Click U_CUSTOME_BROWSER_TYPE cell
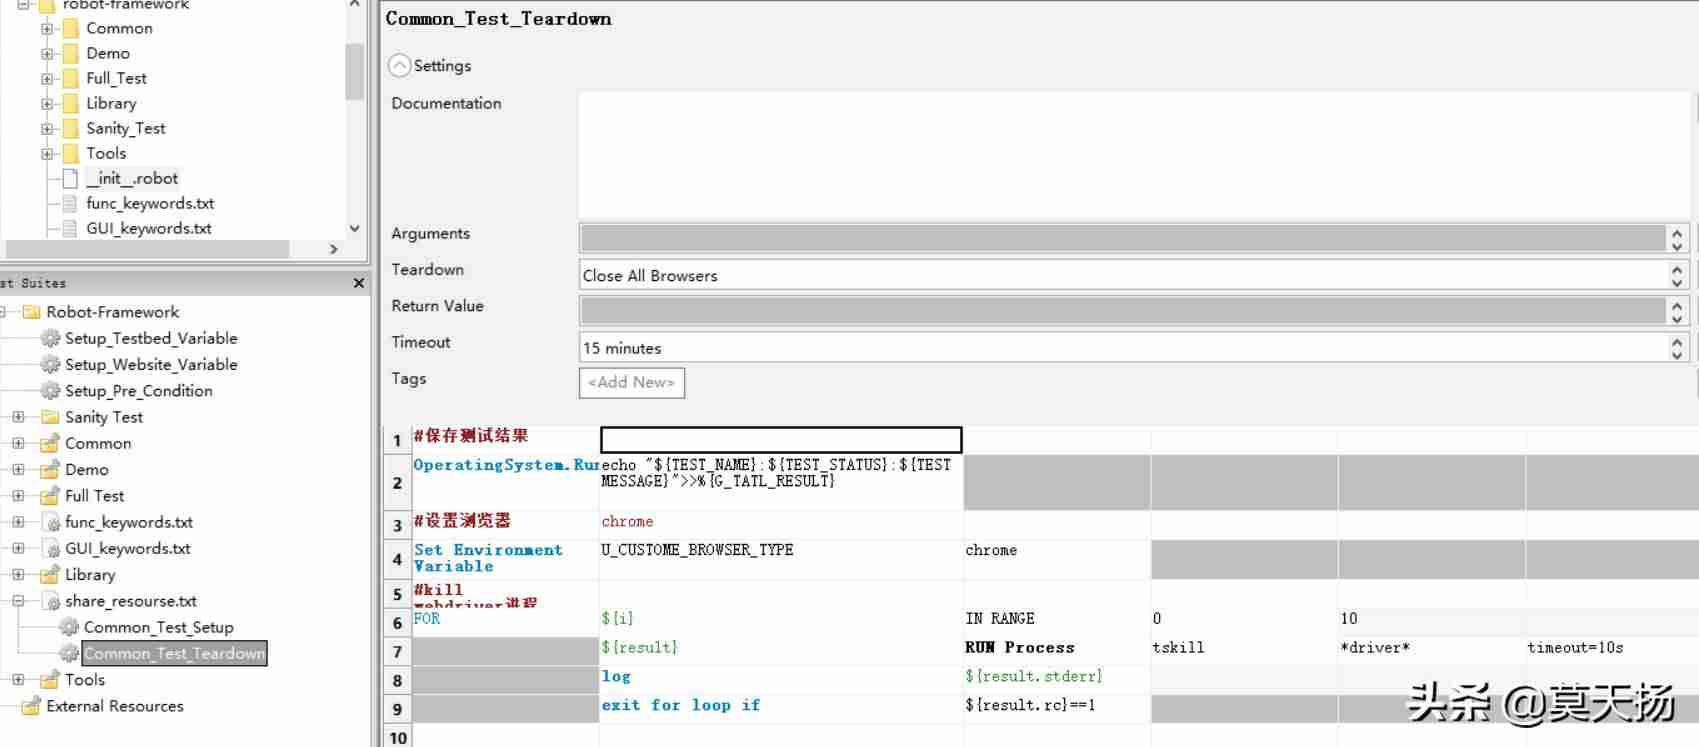The image size is (1699, 747). pos(781,559)
